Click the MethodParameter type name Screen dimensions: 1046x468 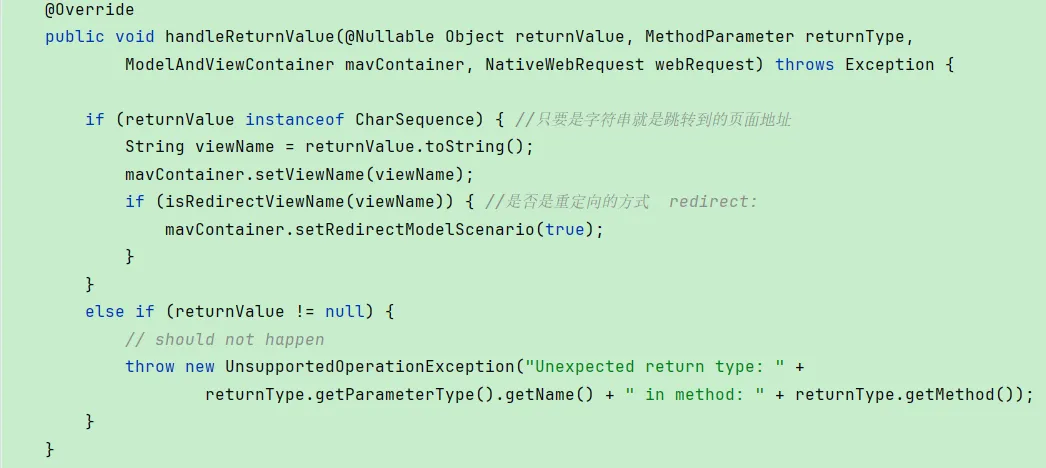tap(720, 37)
